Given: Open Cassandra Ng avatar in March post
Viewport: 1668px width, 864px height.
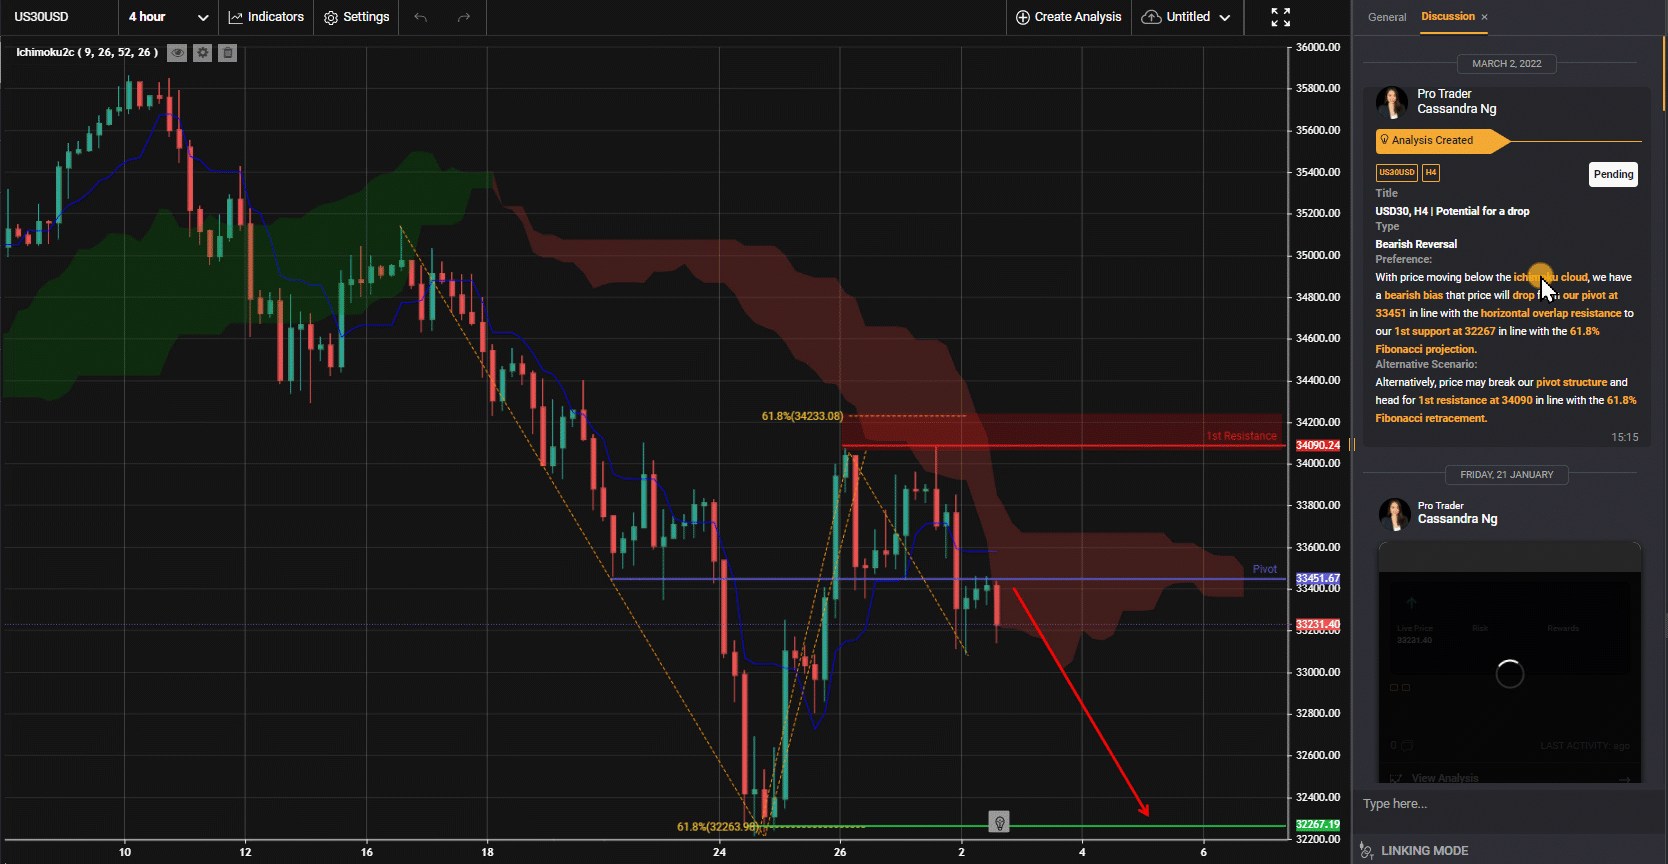Looking at the screenshot, I should click(1392, 102).
